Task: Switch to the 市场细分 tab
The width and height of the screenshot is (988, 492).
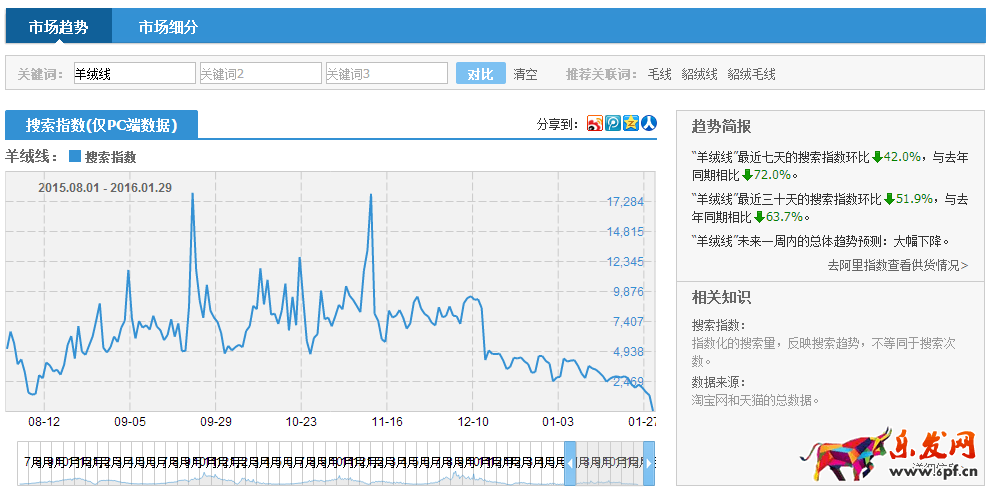Action: click(168, 27)
